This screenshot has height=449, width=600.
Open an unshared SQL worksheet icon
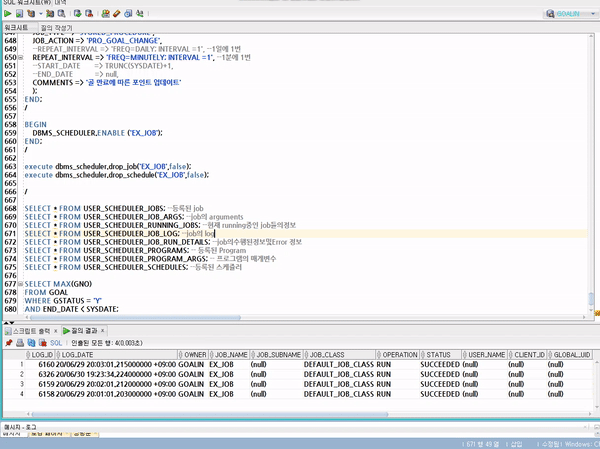[106, 14]
